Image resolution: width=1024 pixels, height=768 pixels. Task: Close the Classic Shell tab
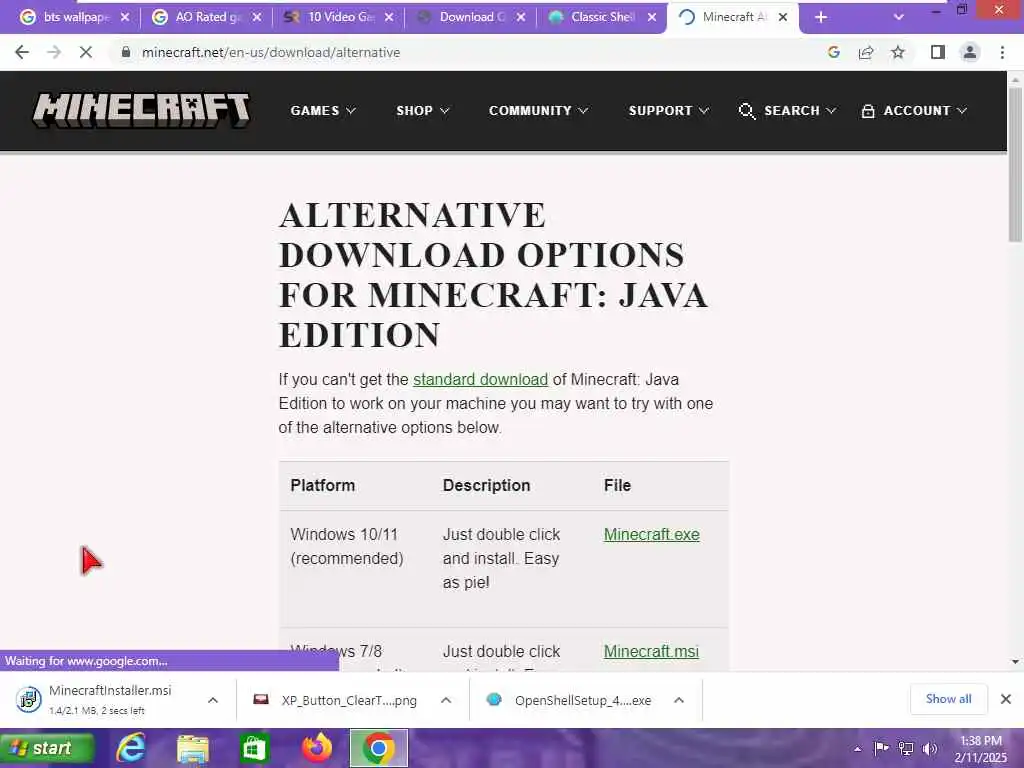point(652,17)
